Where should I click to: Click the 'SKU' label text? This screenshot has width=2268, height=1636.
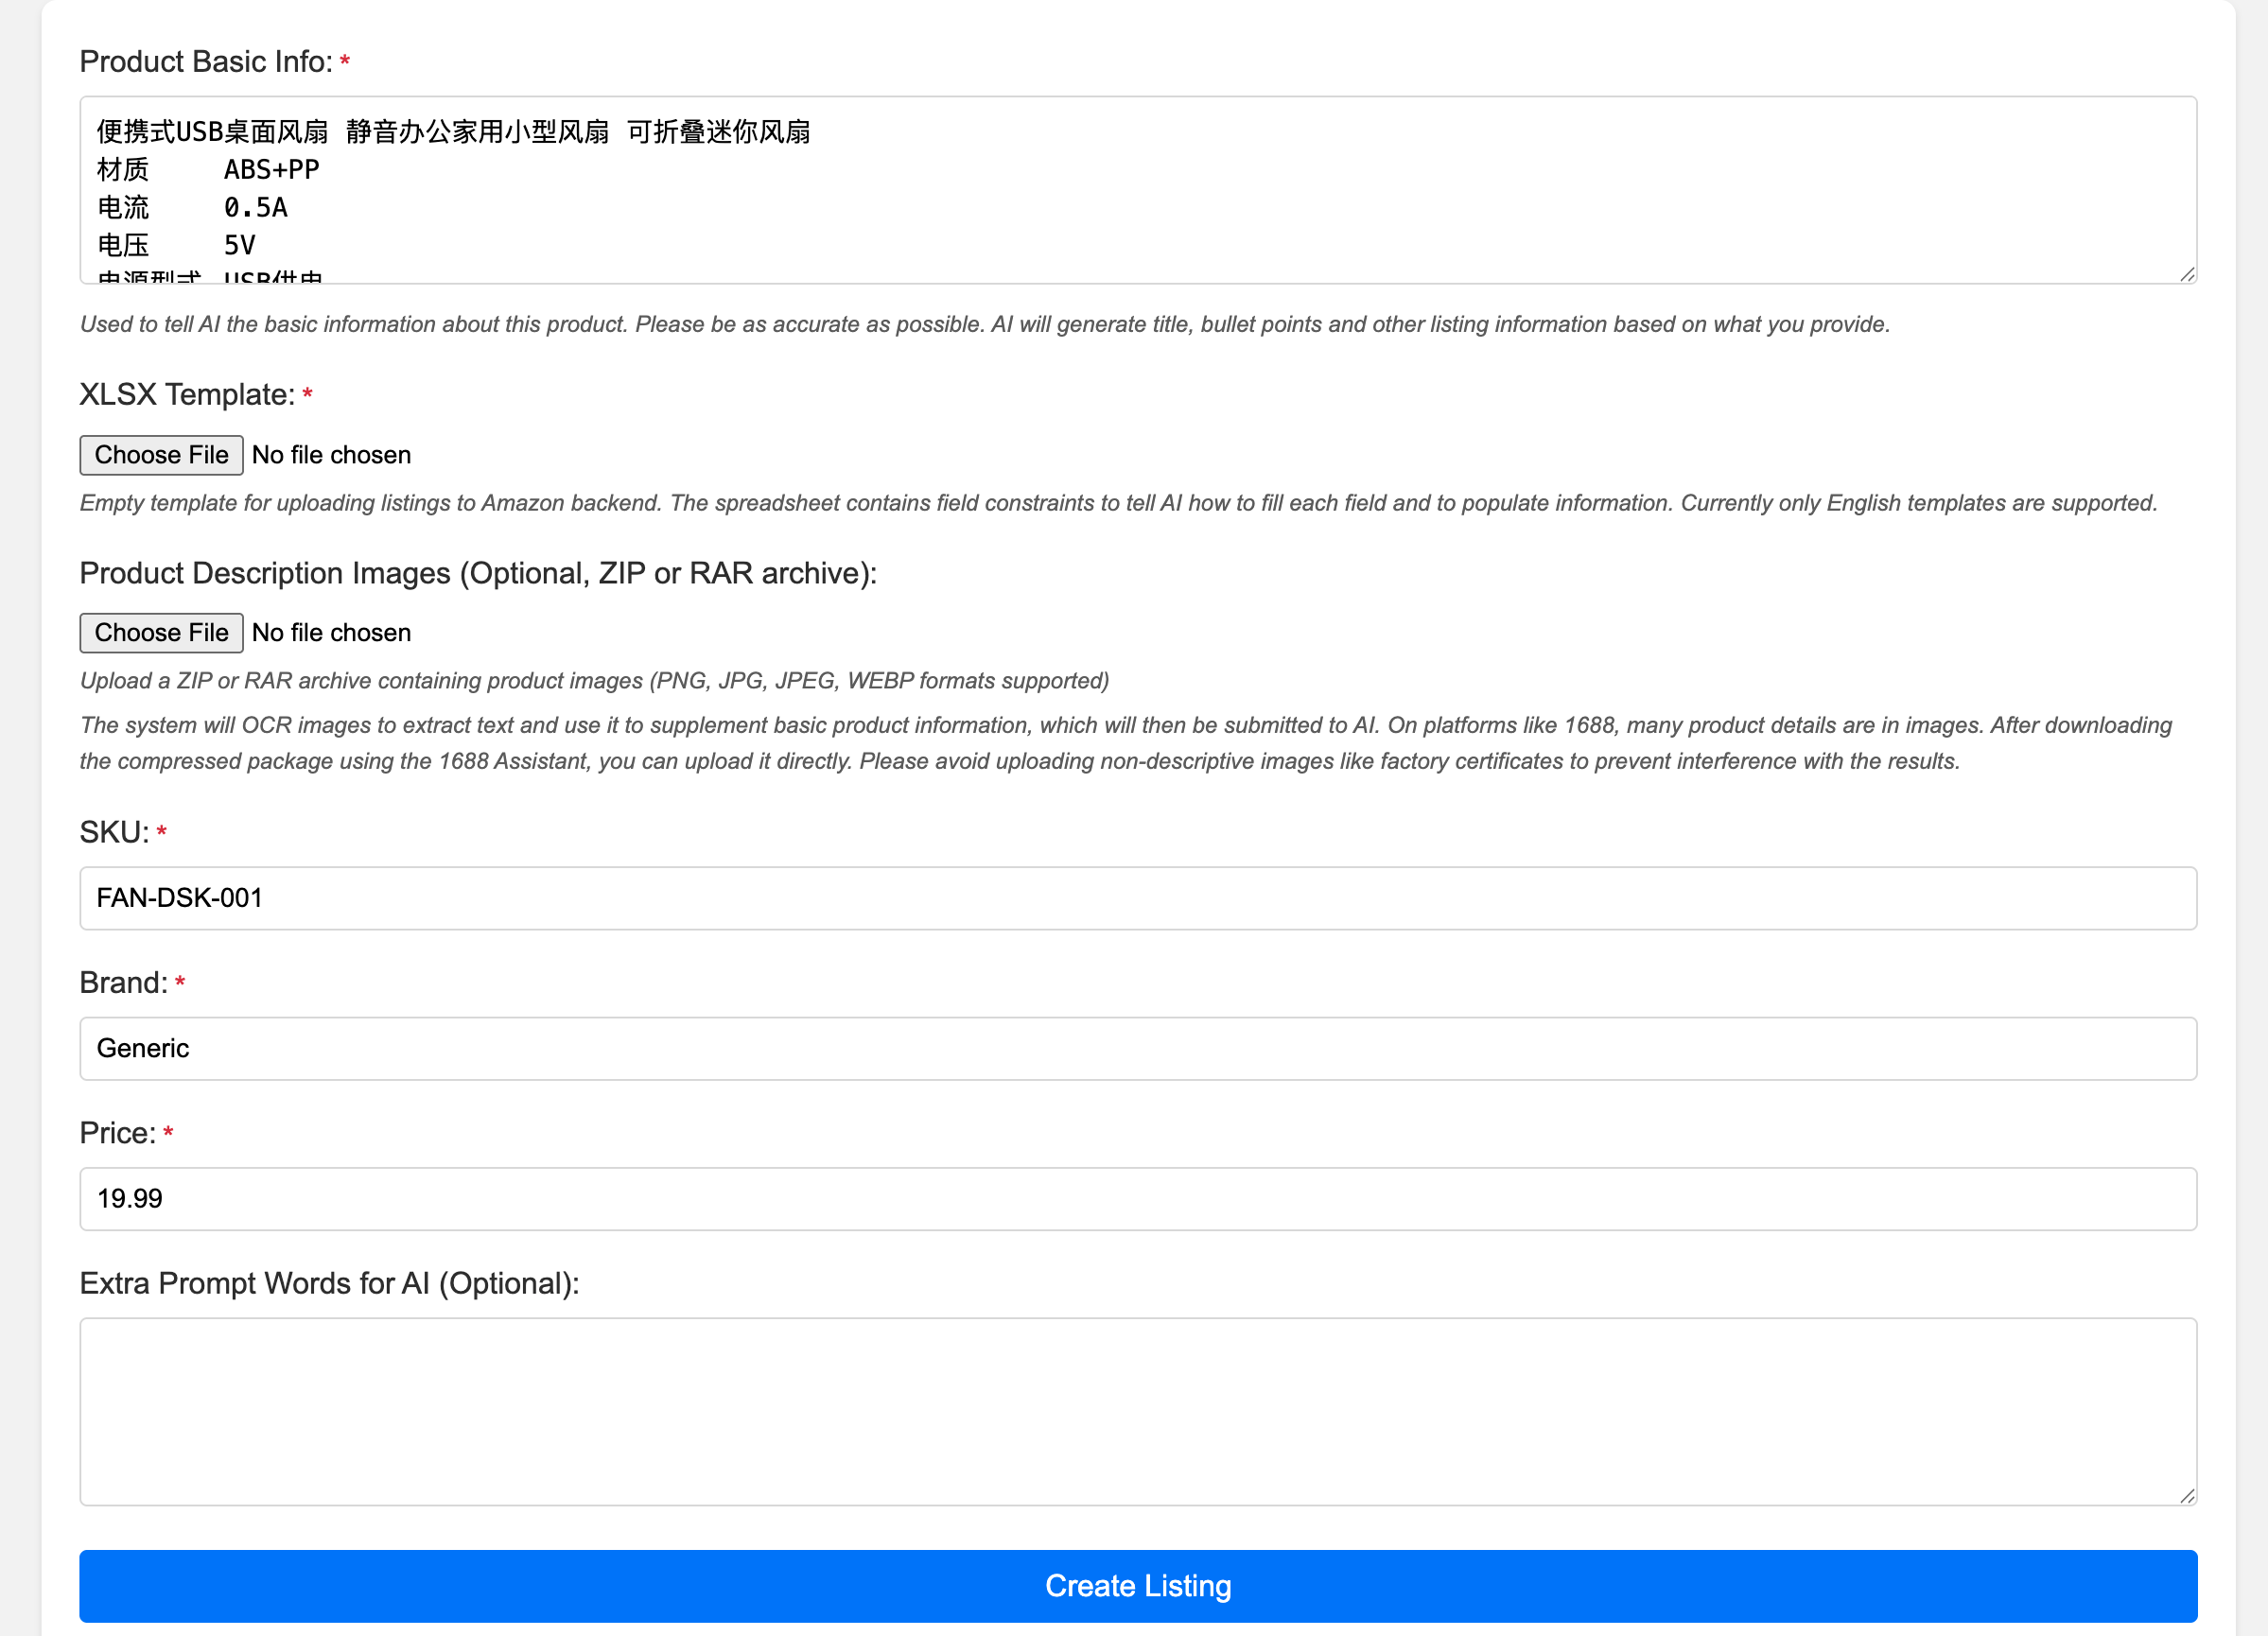pos(114,832)
